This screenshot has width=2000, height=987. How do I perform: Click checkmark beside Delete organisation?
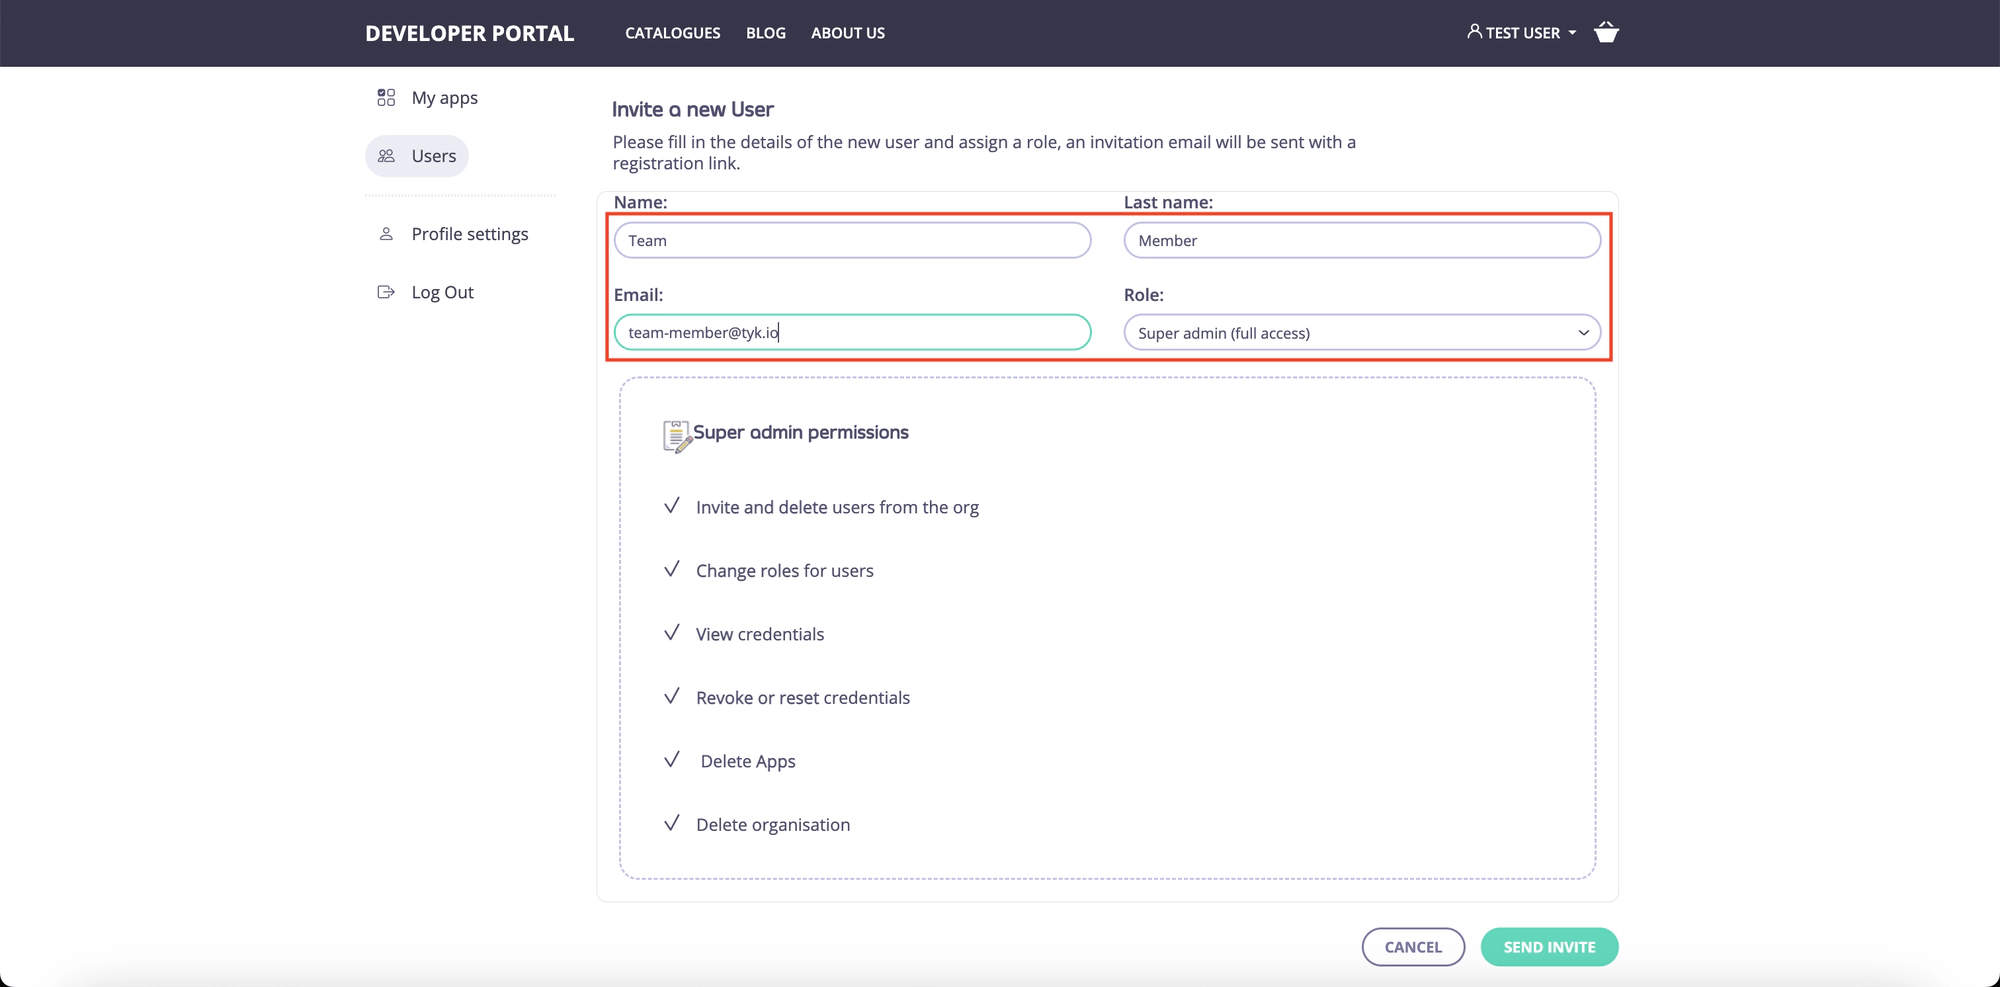672,824
